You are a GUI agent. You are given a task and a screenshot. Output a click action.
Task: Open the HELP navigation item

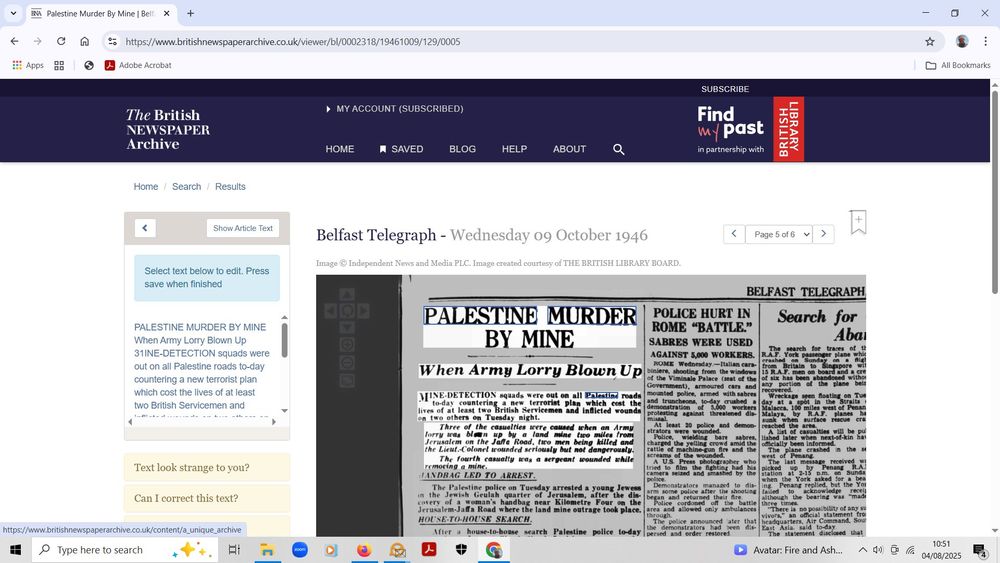coord(514,149)
